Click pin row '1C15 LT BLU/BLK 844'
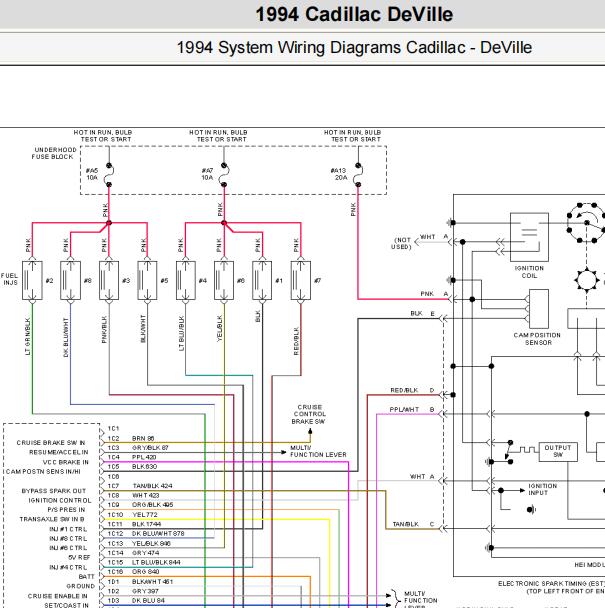Screen dimensions: 605x608 pos(144,562)
